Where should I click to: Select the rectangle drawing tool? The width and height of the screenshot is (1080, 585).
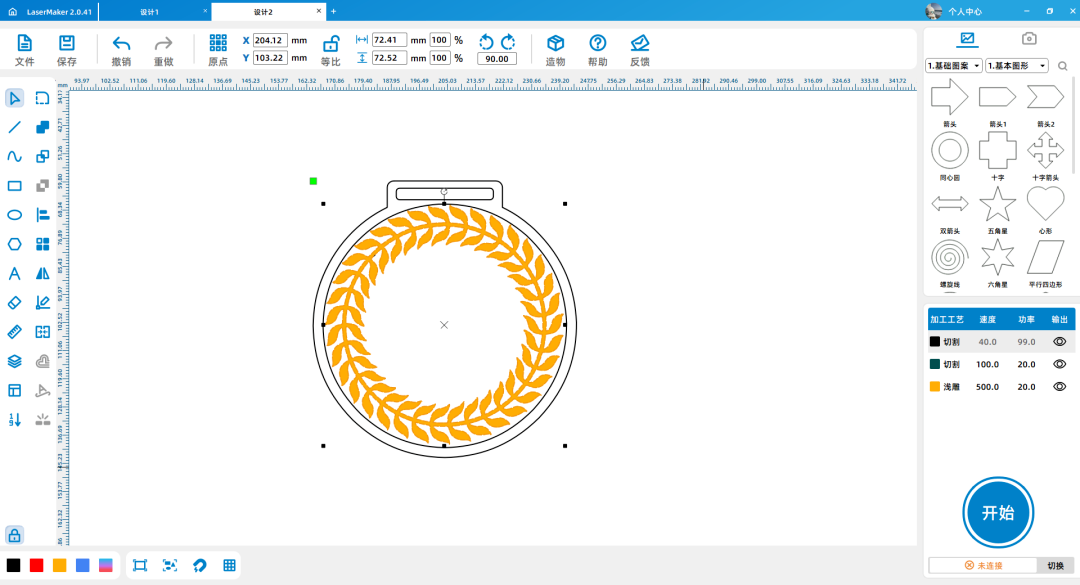point(15,186)
